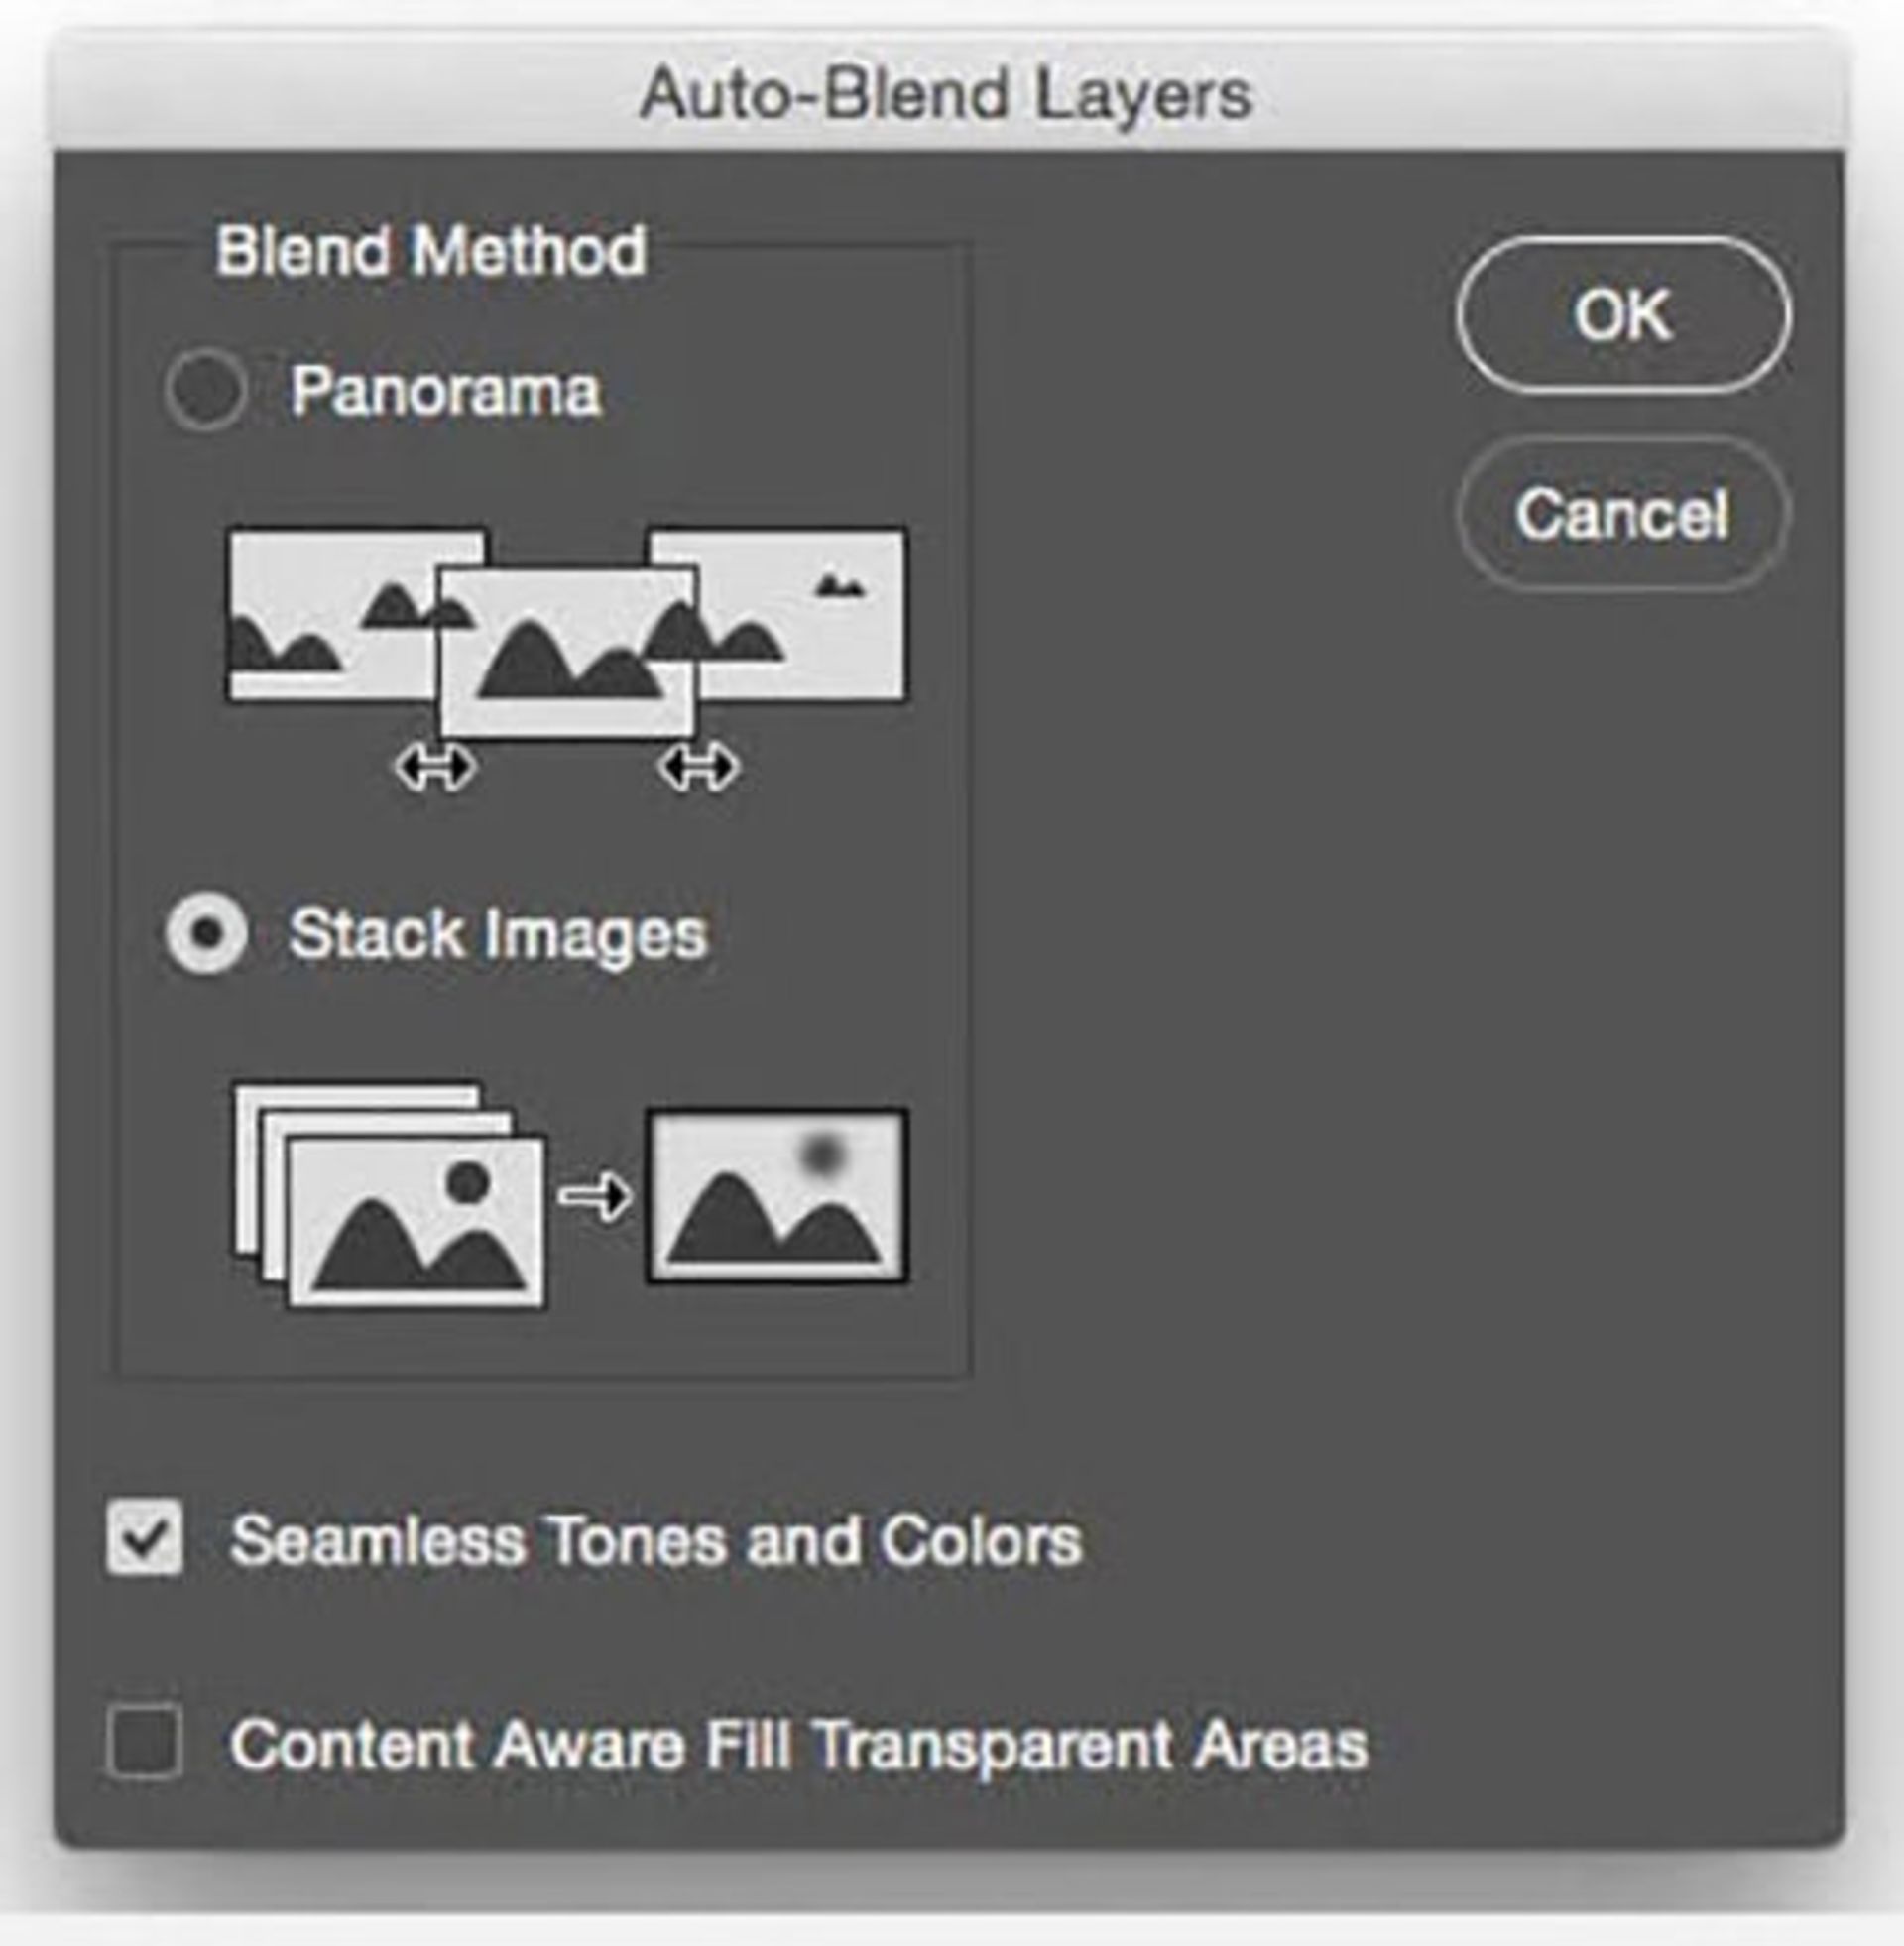
Task: Confirm the dialog with the OK button
Action: [1622, 315]
